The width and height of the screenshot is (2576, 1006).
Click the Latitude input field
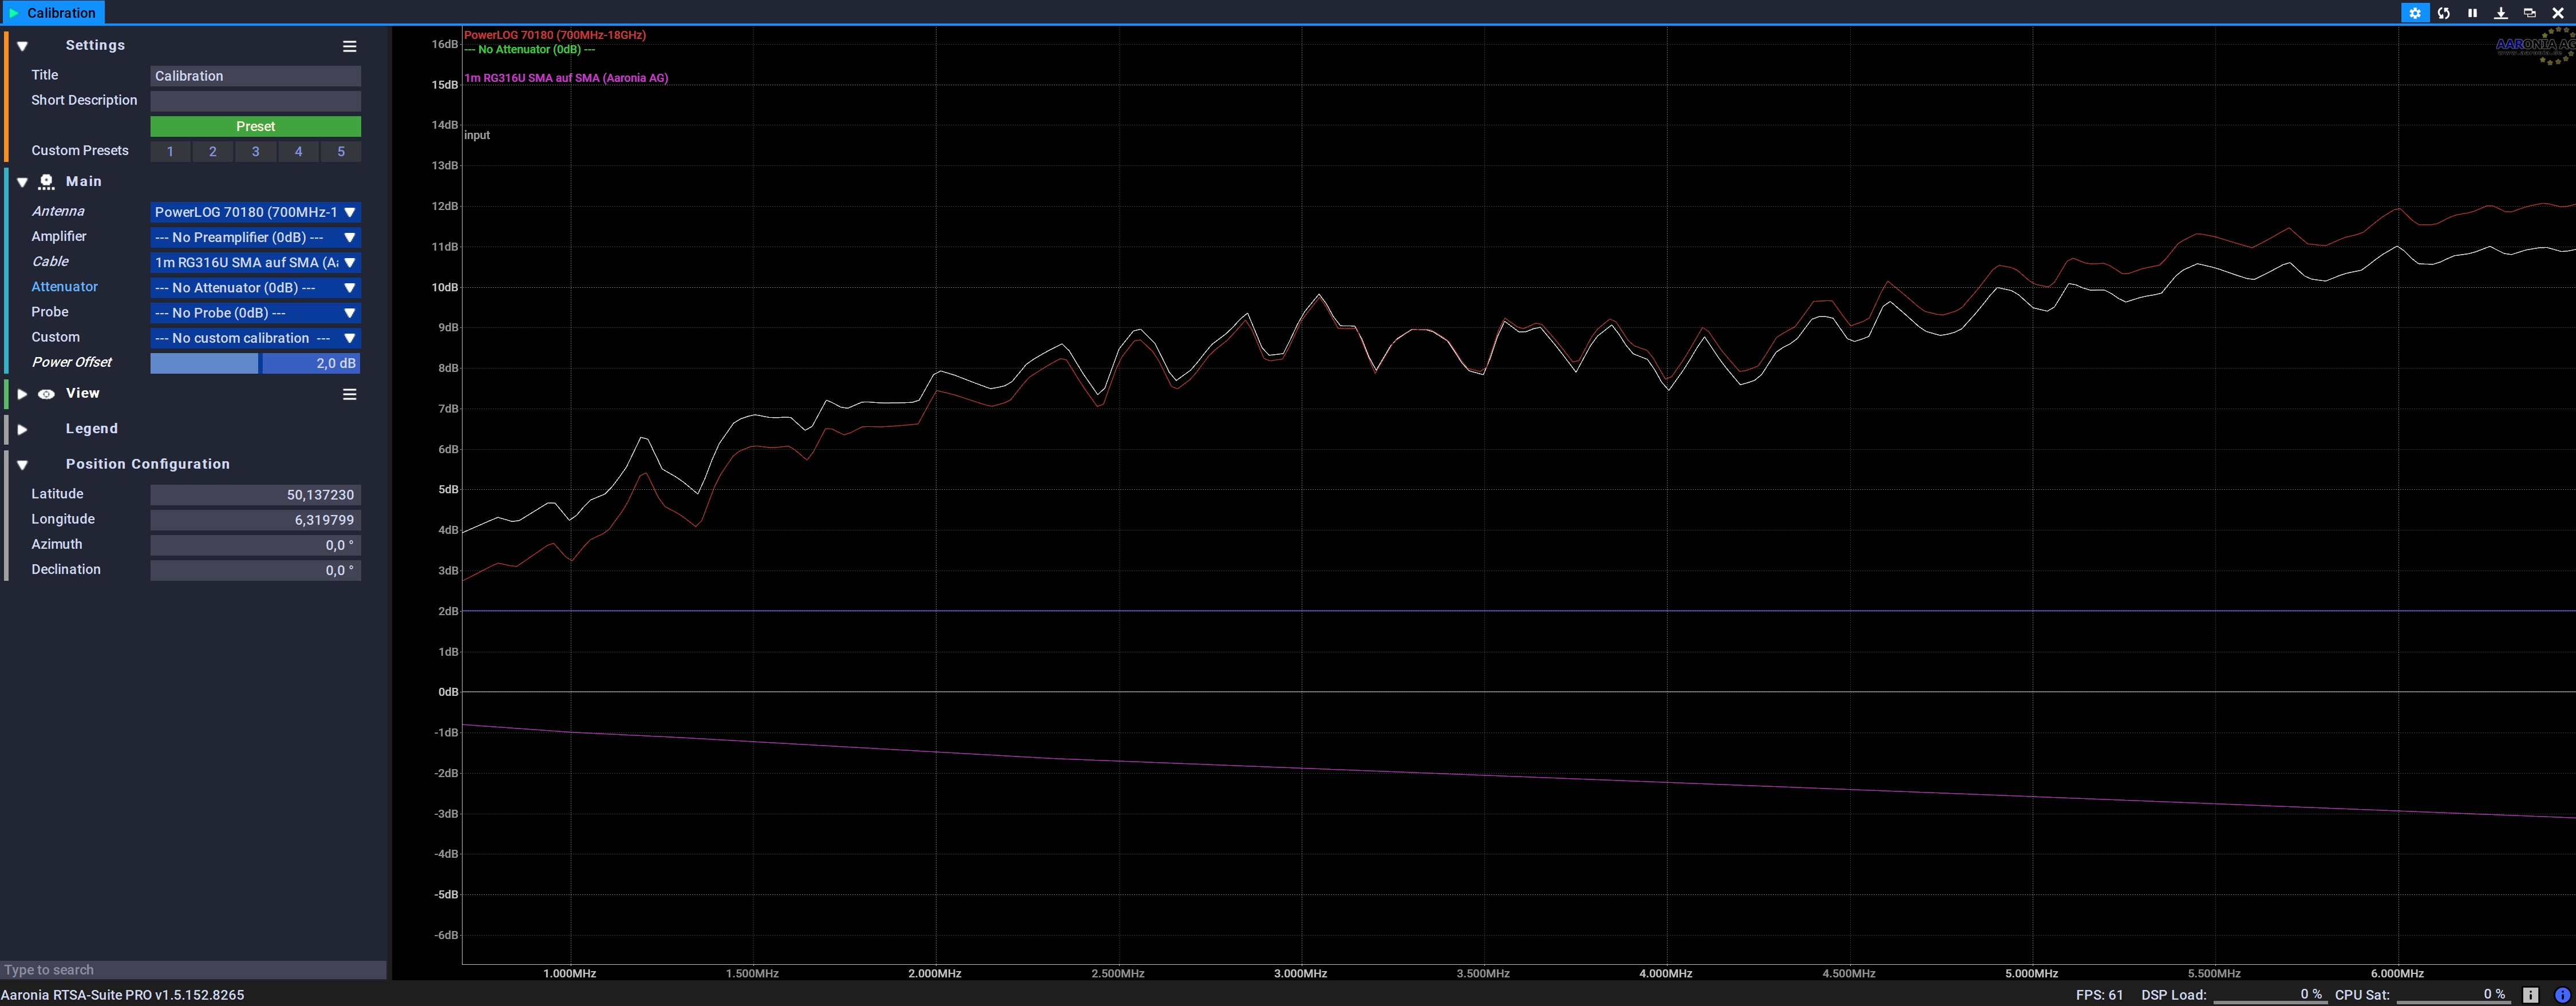[x=255, y=495]
